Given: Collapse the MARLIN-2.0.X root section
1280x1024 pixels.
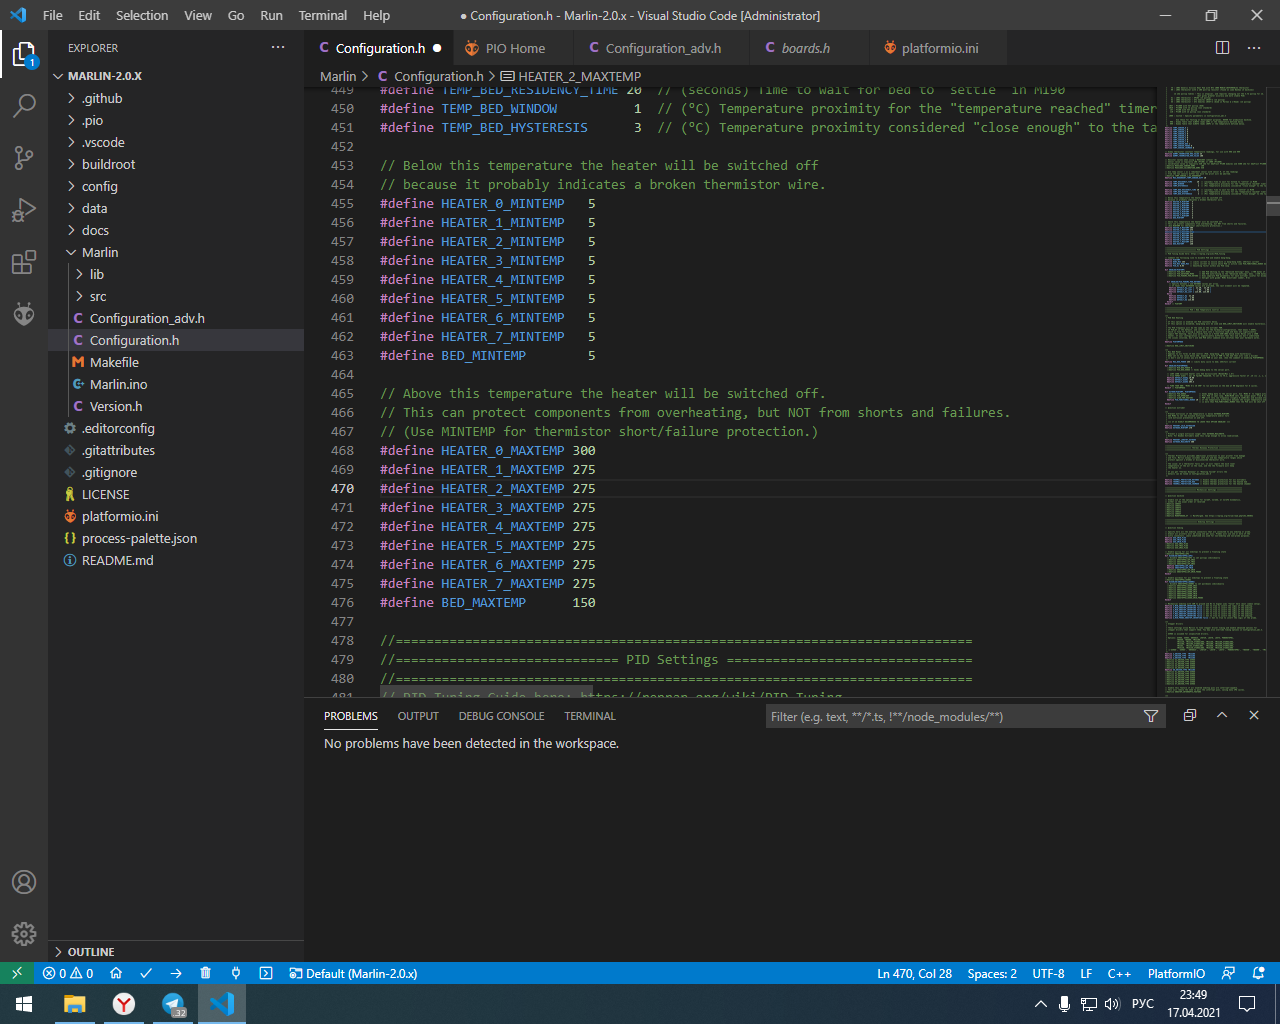Looking at the screenshot, I should click(175, 76).
